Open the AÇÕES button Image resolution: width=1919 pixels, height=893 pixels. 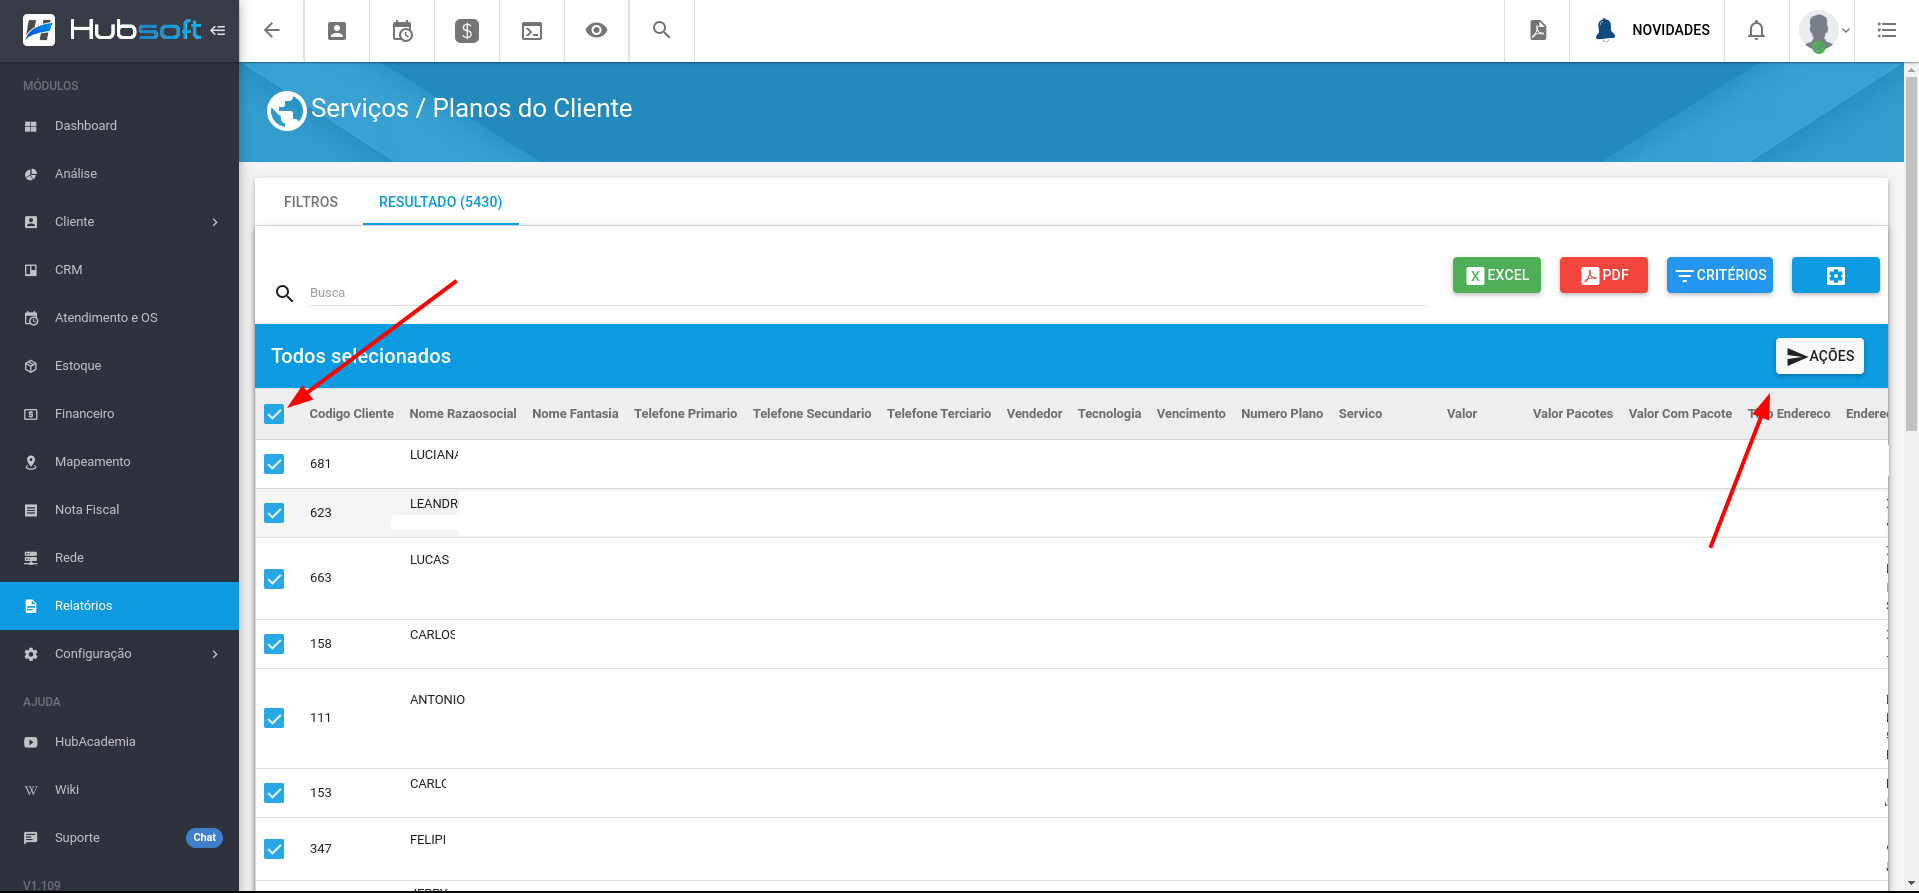point(1820,356)
